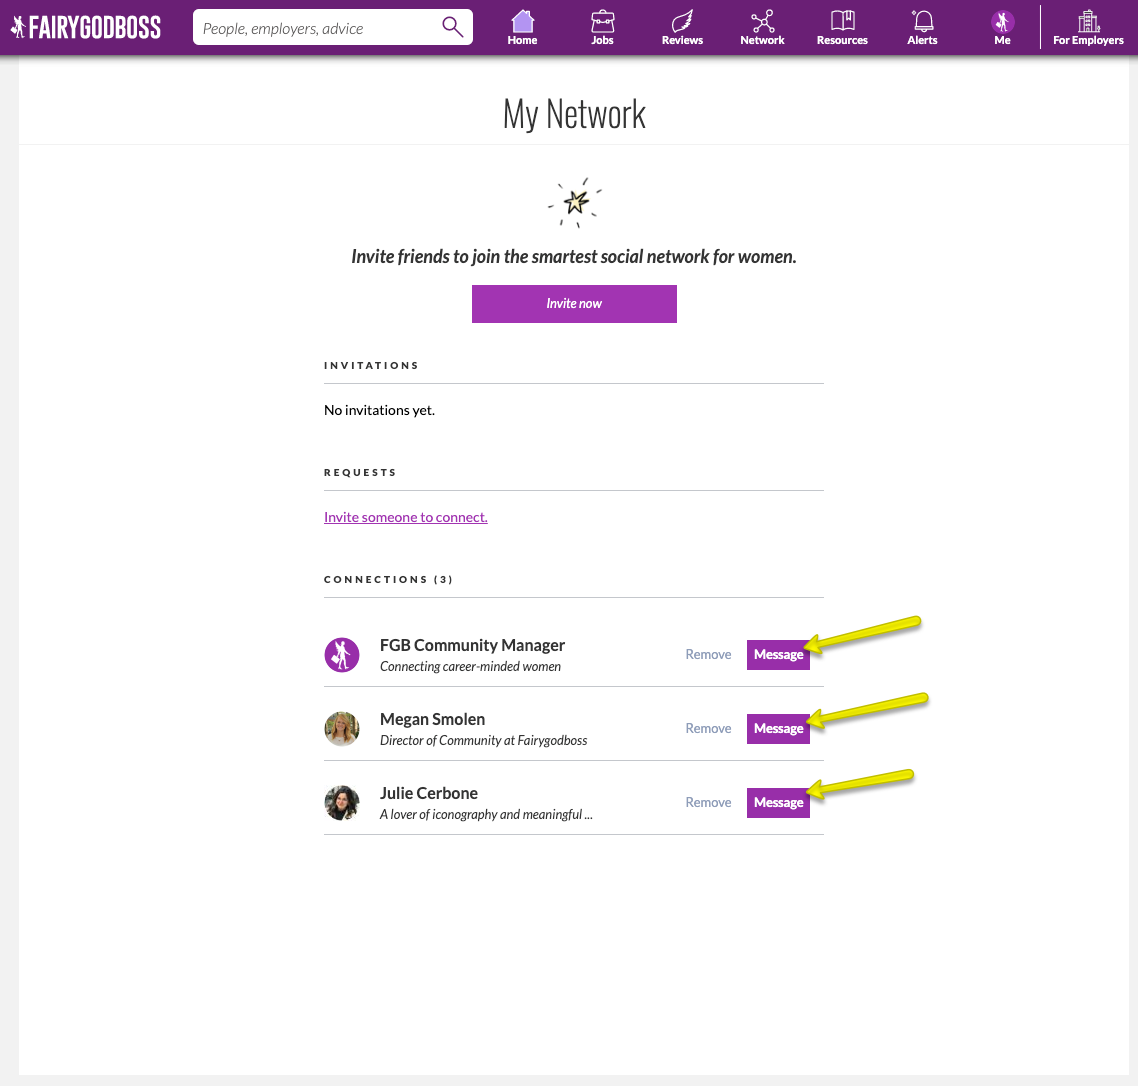This screenshot has width=1138, height=1086.
Task: Click 'A lover of iconography and meaningful ...' text
Action: (x=486, y=814)
